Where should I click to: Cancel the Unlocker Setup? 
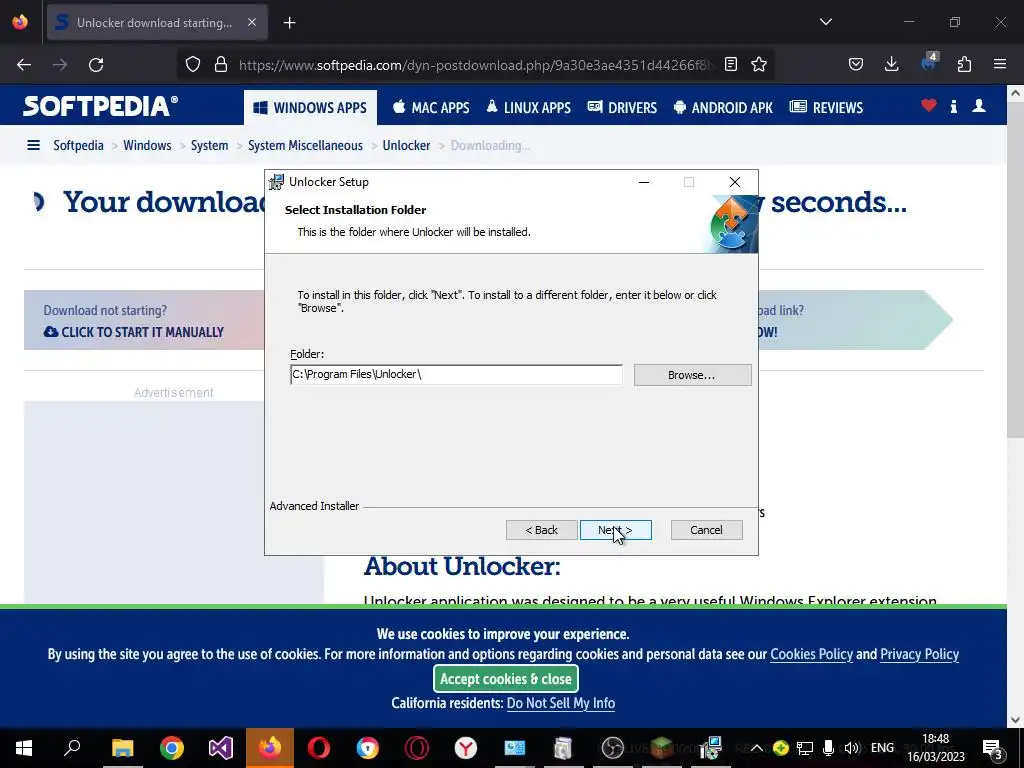point(706,530)
